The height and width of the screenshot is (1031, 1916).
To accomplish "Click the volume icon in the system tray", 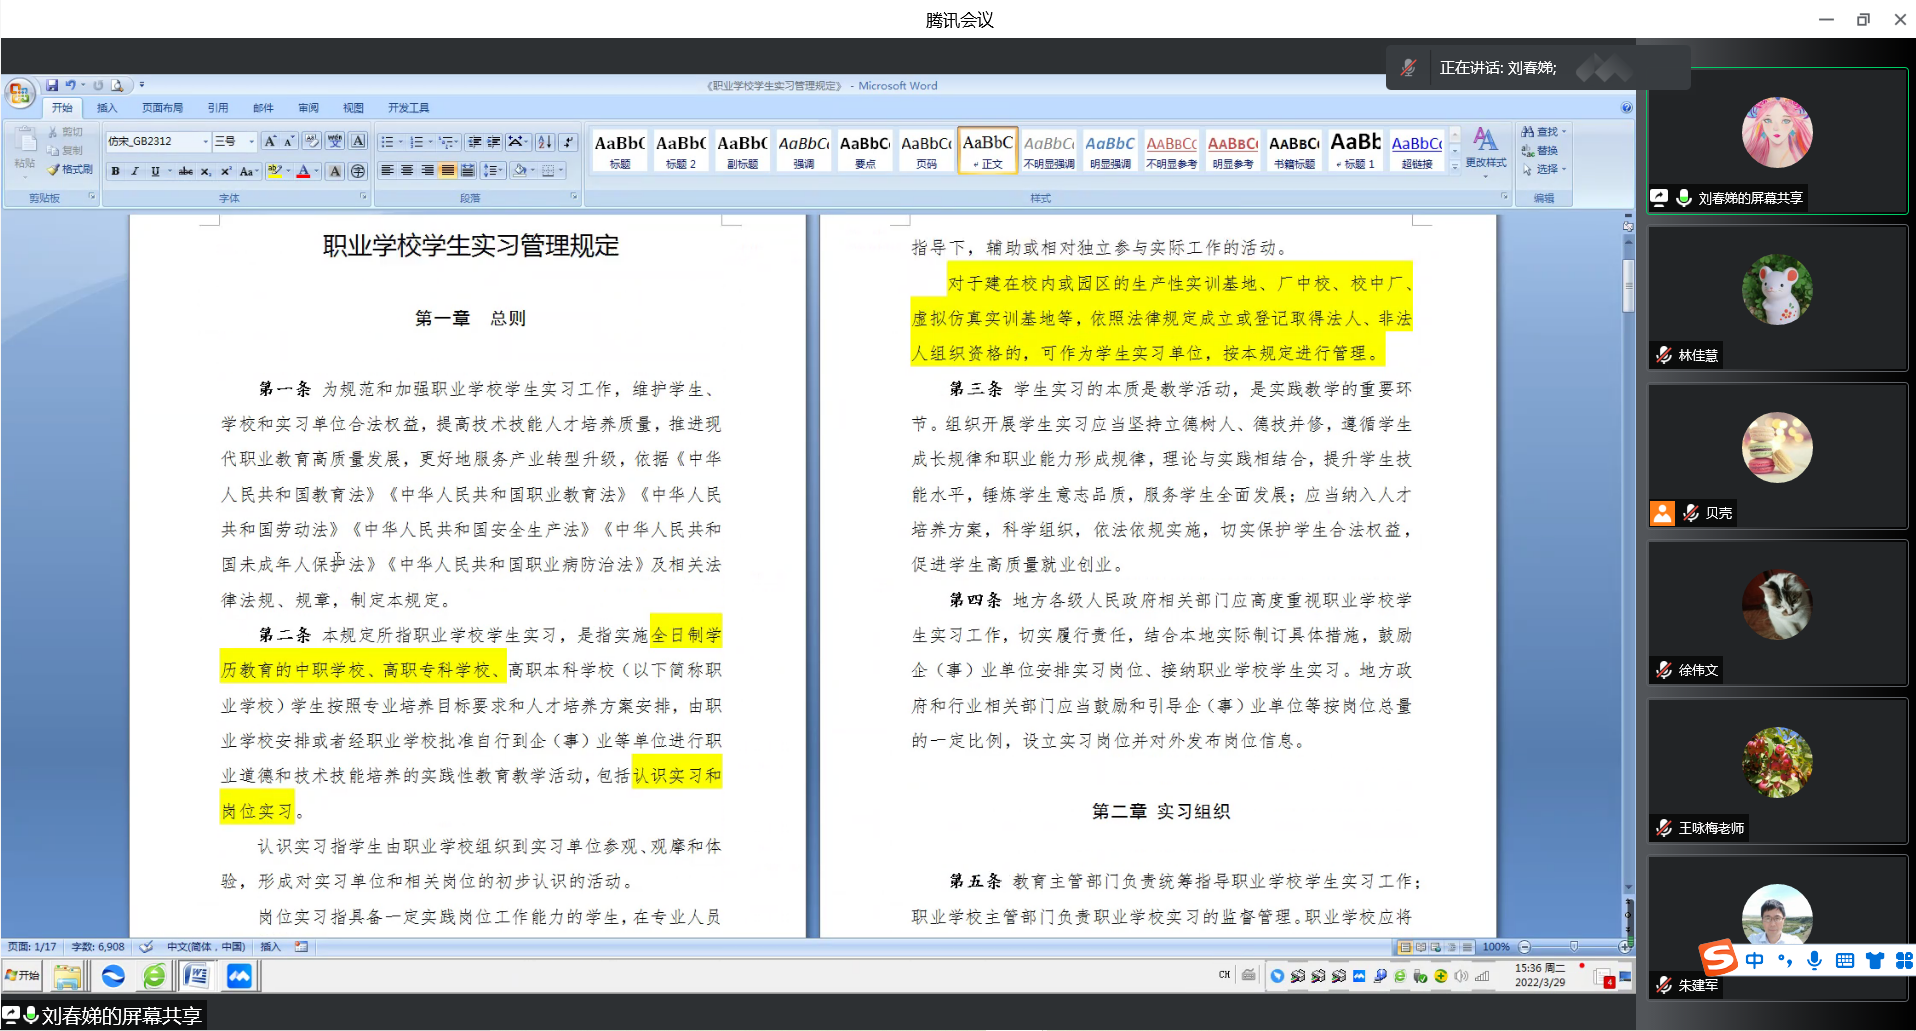I will point(1461,976).
